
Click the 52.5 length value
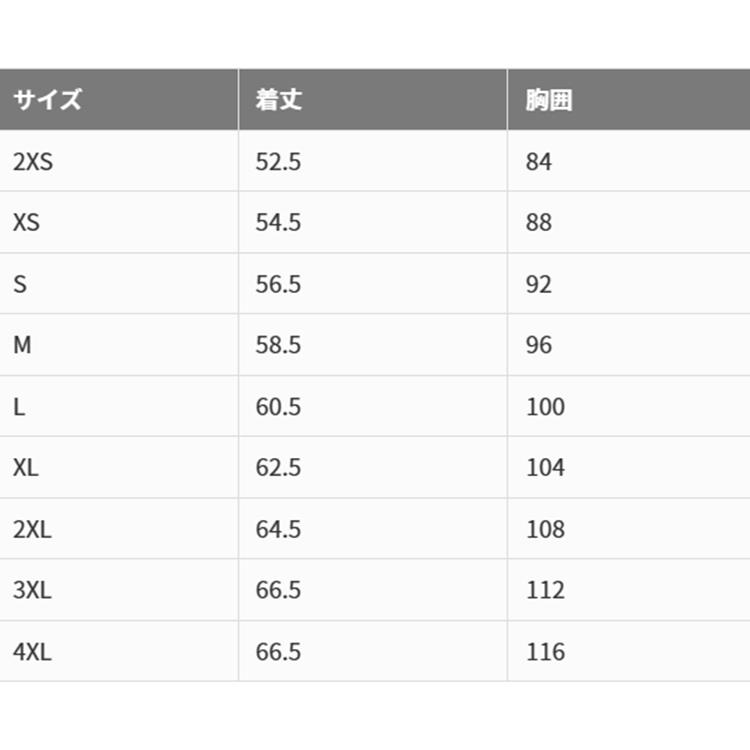click(x=278, y=162)
